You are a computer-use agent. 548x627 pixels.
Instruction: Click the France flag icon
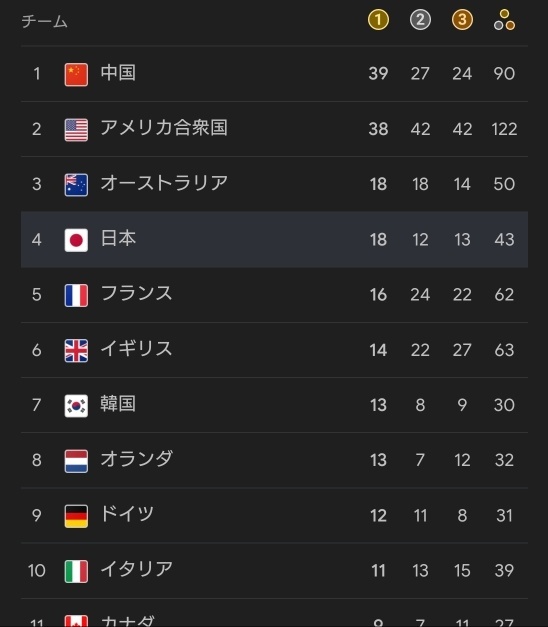76,296
